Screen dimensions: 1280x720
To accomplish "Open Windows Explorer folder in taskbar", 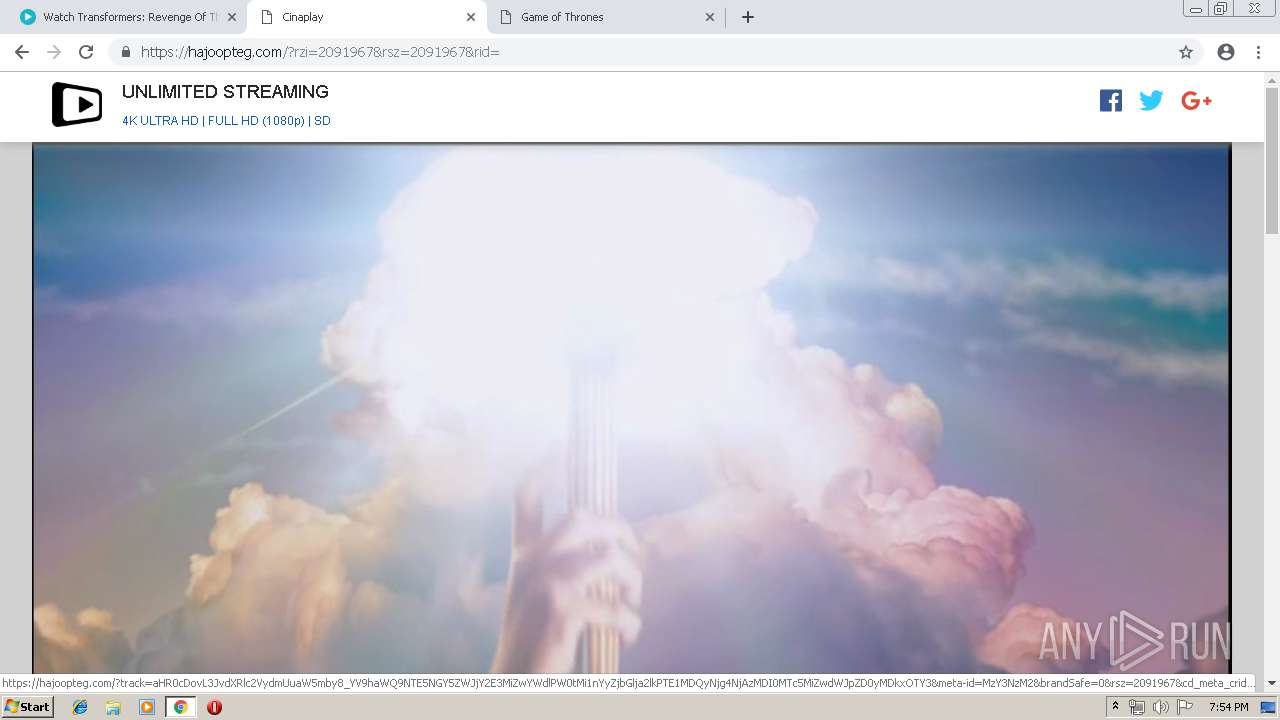I will 113,707.
